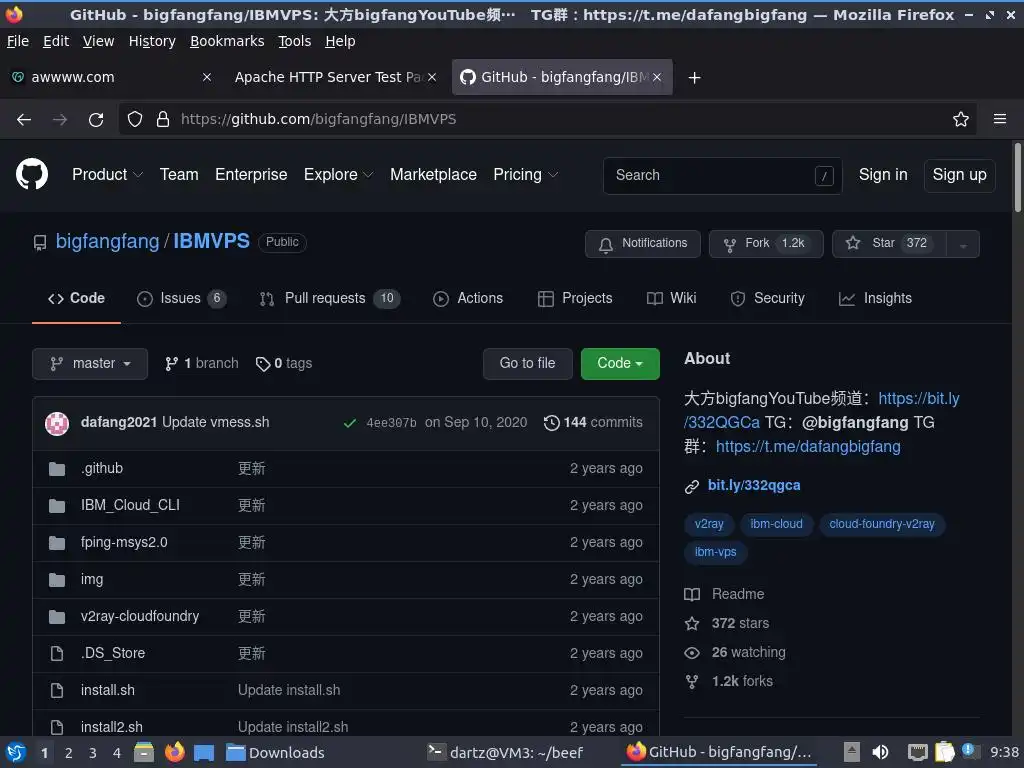Screen dimensions: 1024x768
Task: View the 1 branch link
Action: [202, 363]
